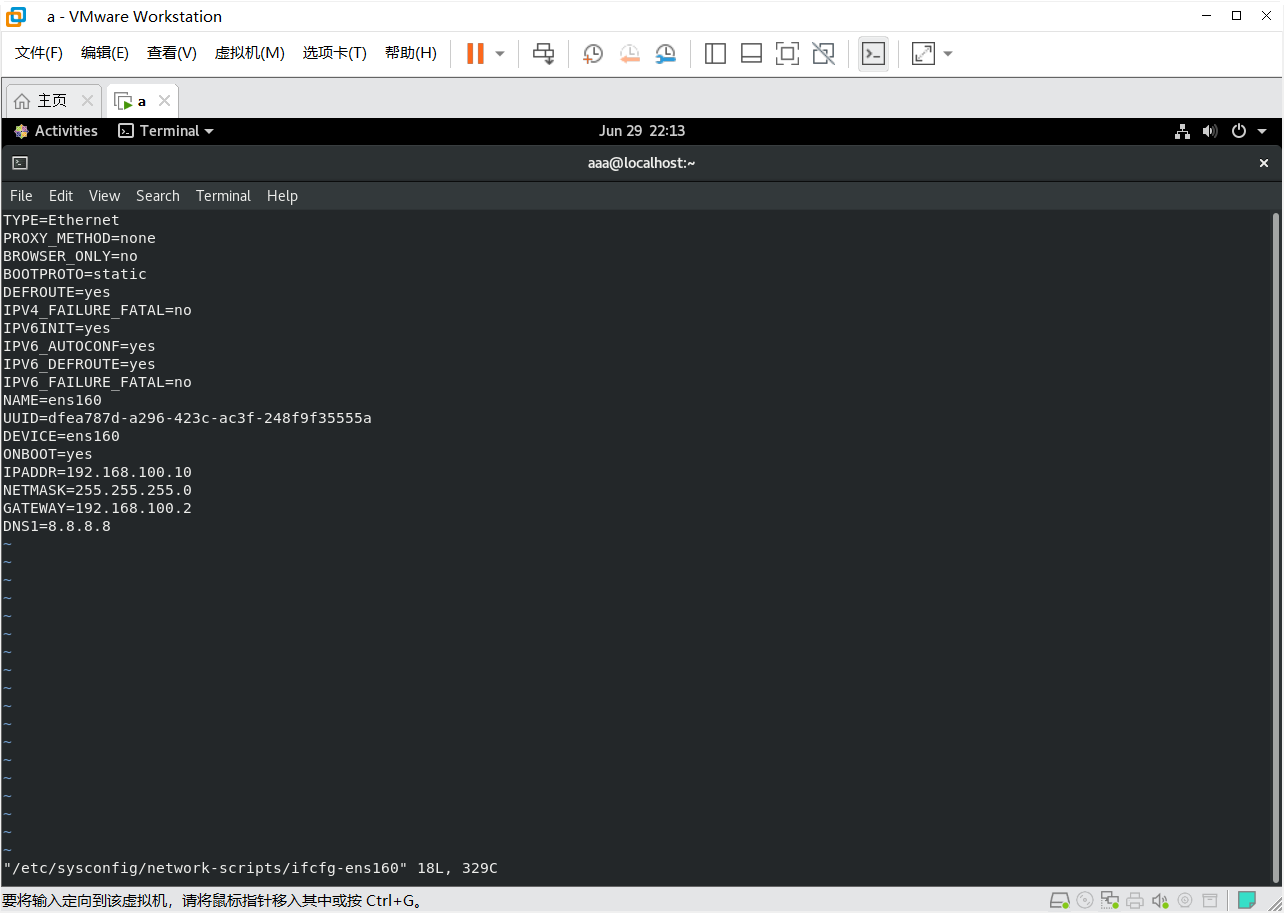Toggle the console view toolbar button
The image size is (1284, 913).
tap(873, 54)
